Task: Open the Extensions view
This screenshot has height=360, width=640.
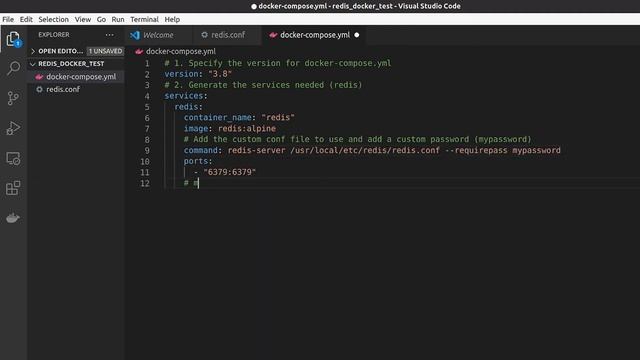Action: [x=13, y=188]
